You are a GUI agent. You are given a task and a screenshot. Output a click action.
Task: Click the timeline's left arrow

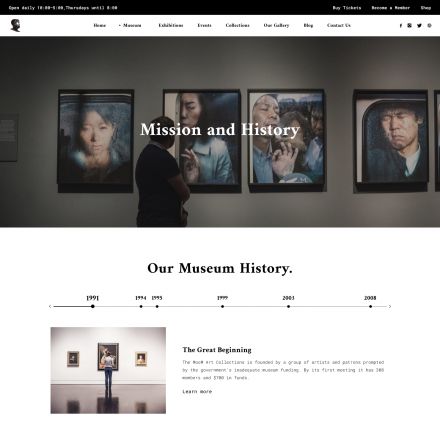click(50, 306)
